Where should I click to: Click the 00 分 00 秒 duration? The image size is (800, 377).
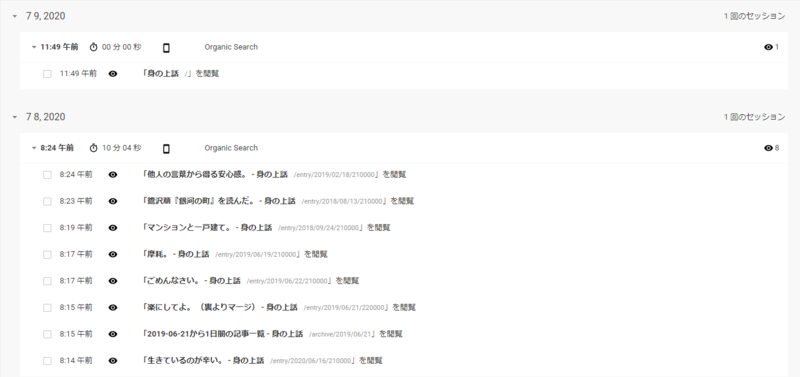[121, 47]
